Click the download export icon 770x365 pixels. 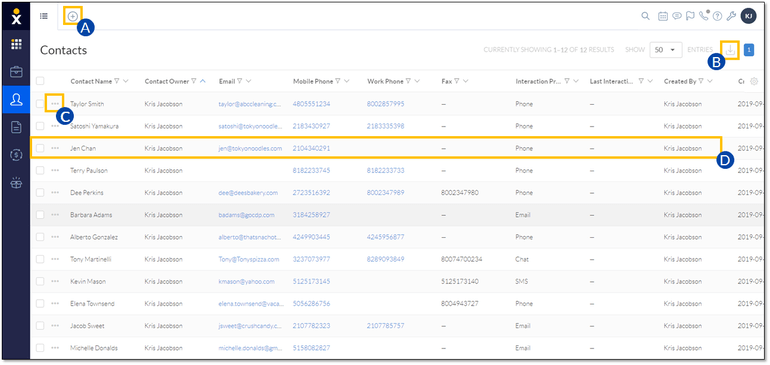[x=731, y=50]
